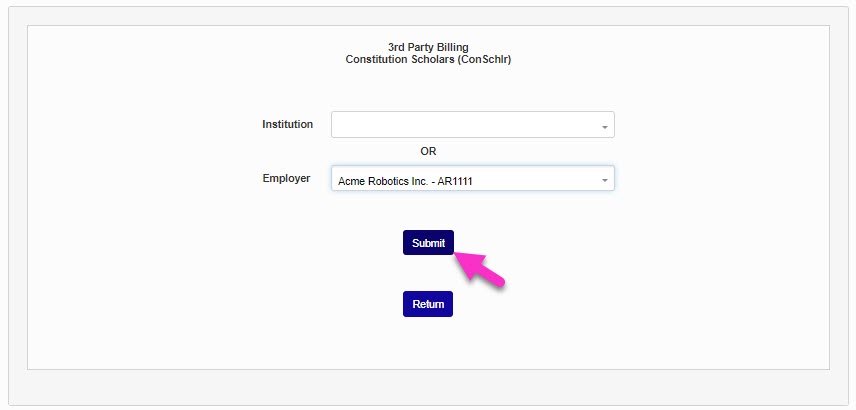Click the 3rd Party Billing heading

point(428,47)
